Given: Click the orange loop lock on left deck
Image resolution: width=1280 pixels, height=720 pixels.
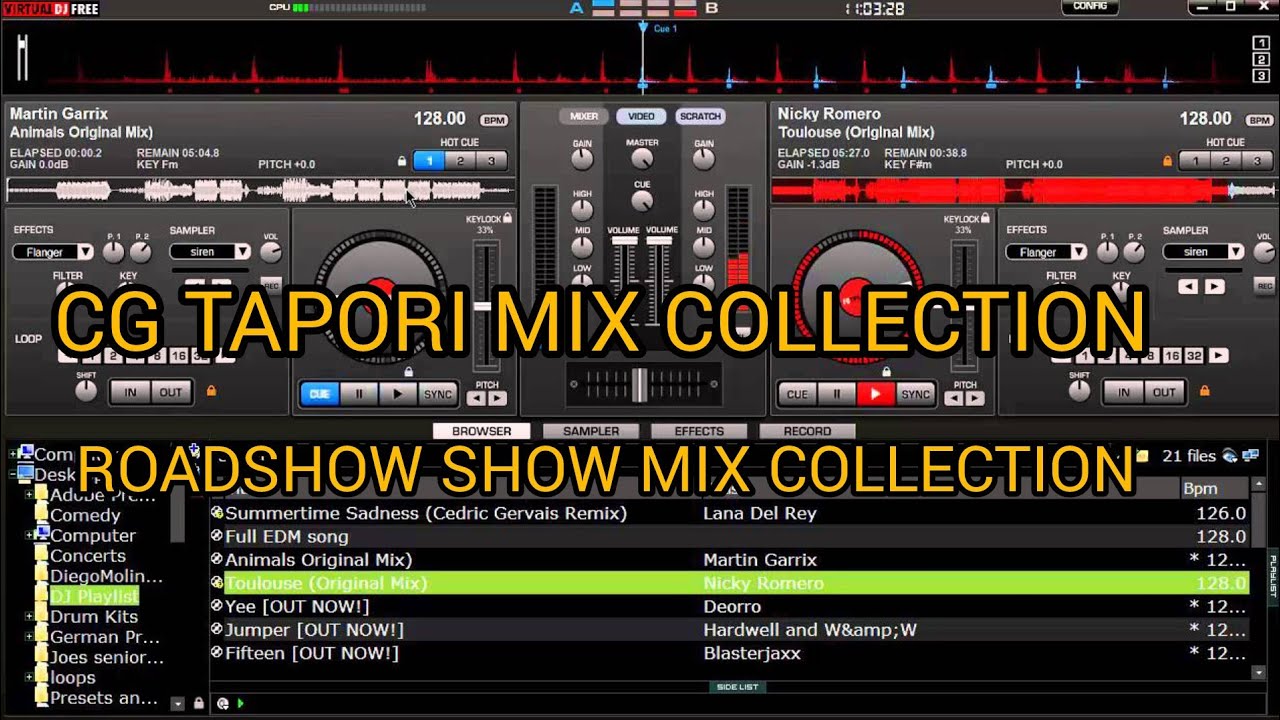Looking at the screenshot, I should (211, 391).
